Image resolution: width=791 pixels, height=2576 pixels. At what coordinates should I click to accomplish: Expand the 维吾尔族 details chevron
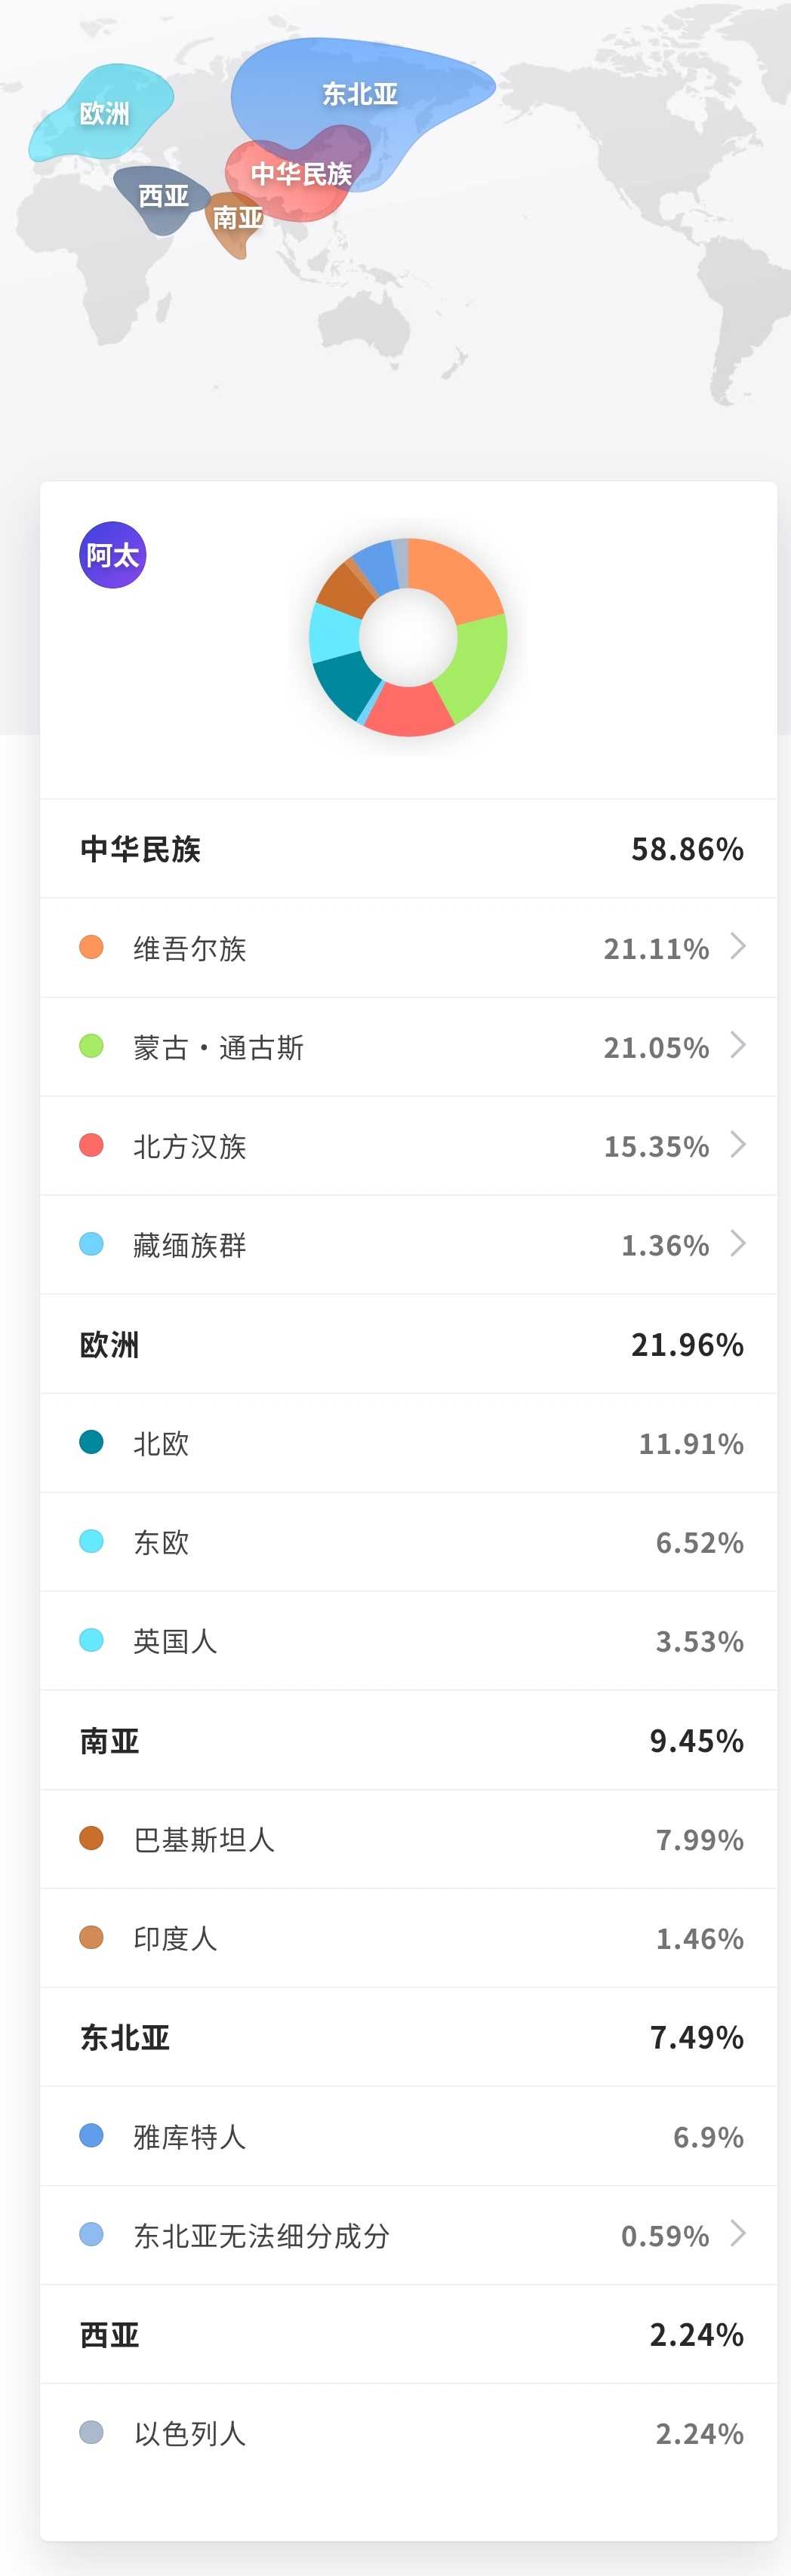[738, 946]
